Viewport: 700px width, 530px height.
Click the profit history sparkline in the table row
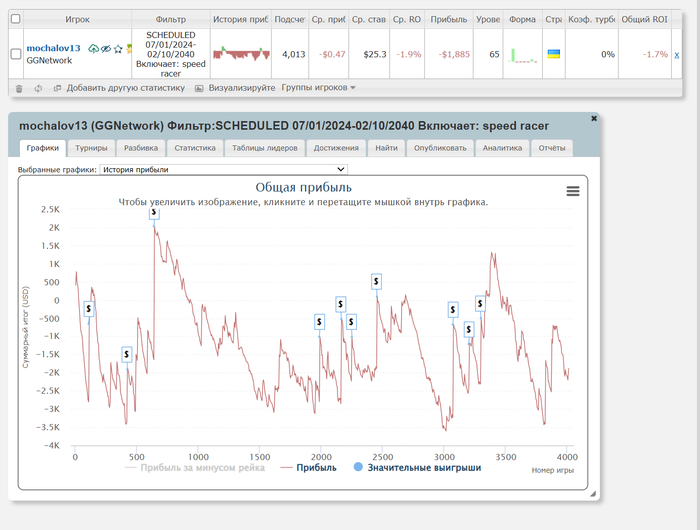(x=241, y=54)
